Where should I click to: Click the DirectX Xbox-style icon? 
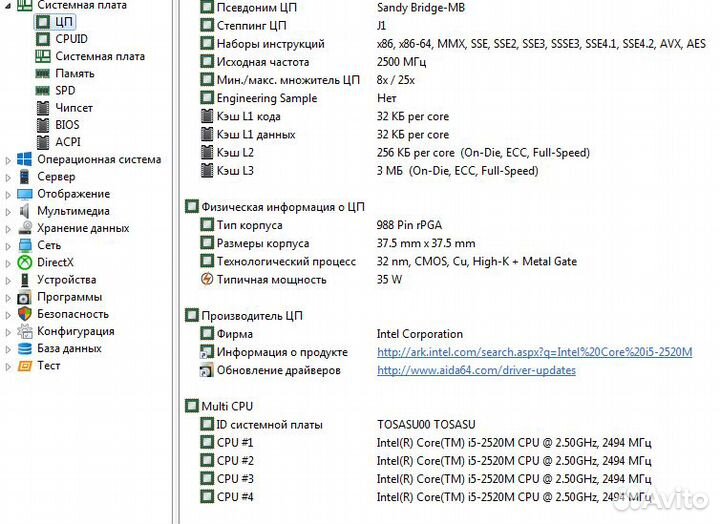(x=24, y=262)
